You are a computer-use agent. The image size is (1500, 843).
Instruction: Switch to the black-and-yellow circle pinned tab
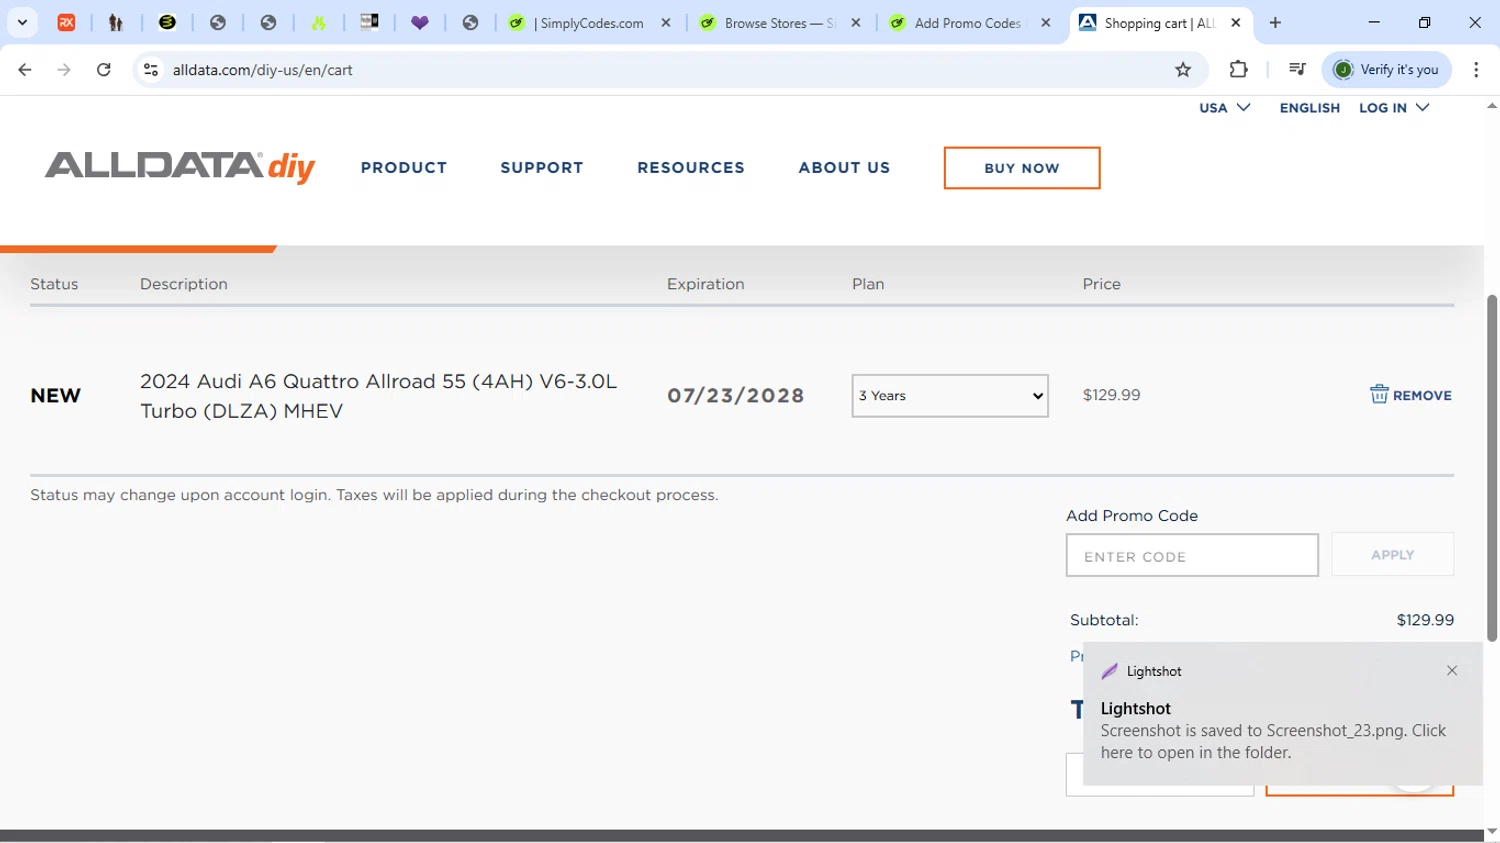tap(167, 22)
